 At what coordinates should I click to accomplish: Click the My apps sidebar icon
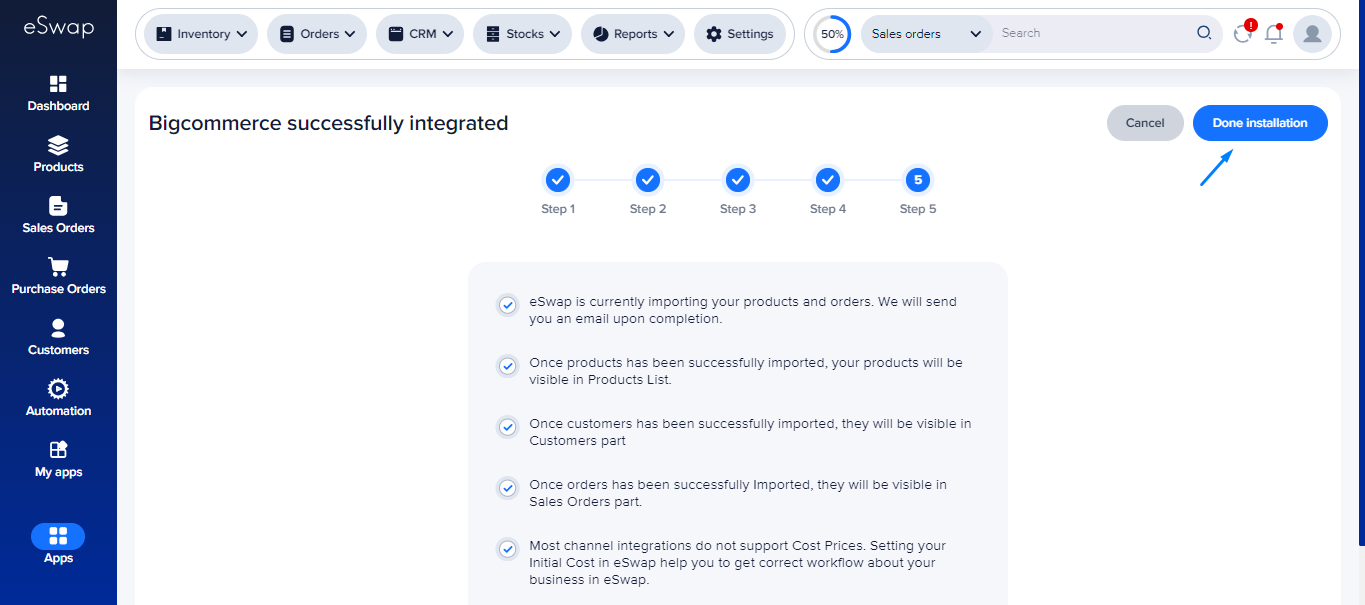58,451
